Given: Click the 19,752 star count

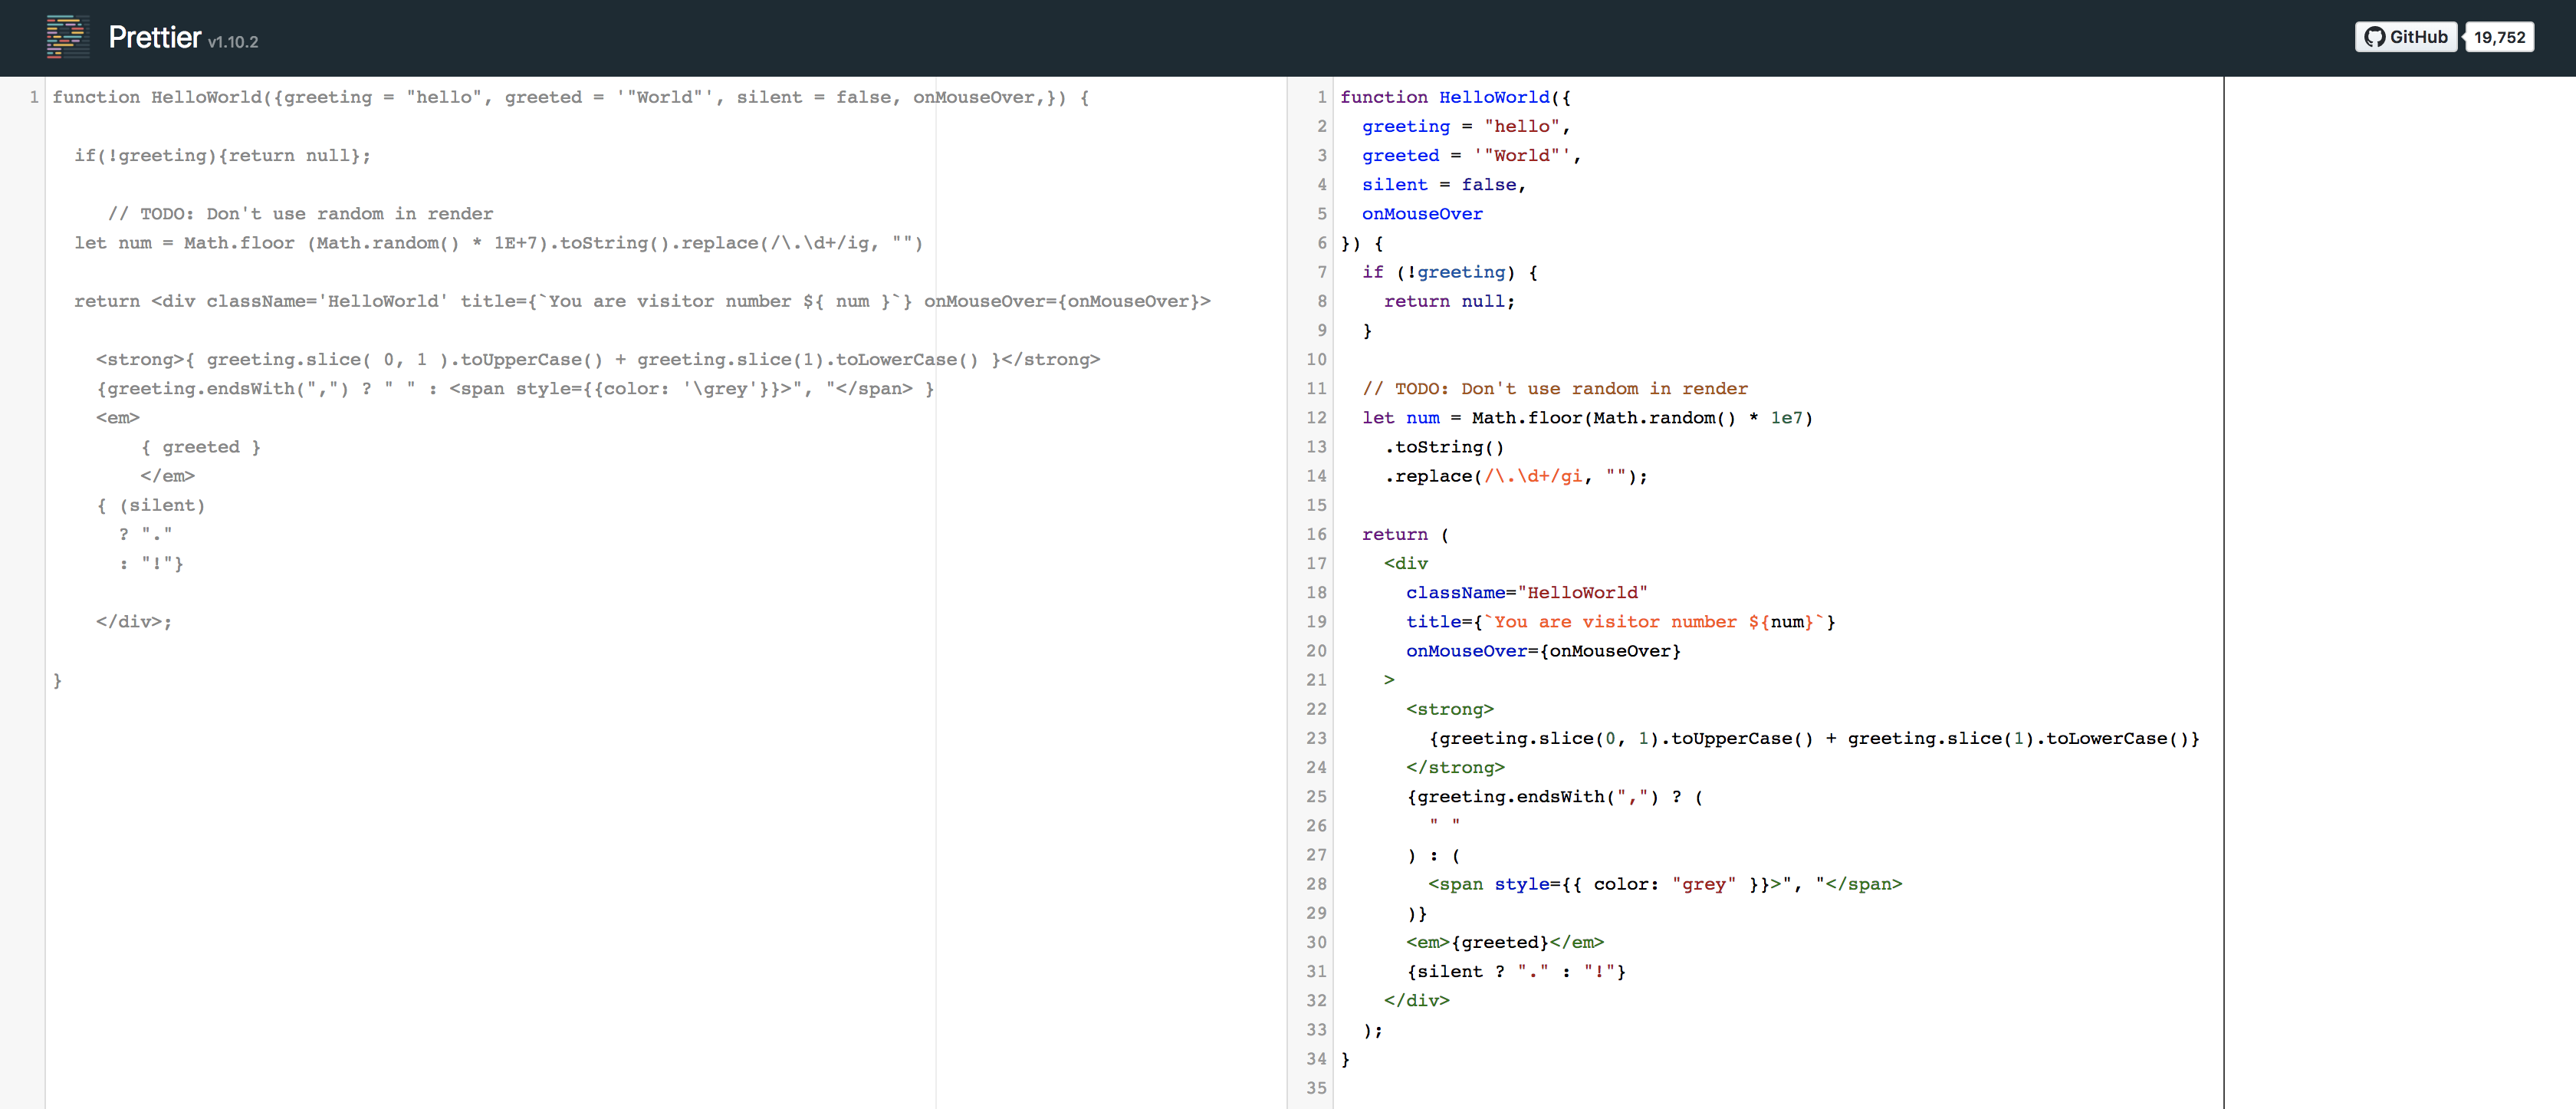Looking at the screenshot, I should [x=2499, y=37].
